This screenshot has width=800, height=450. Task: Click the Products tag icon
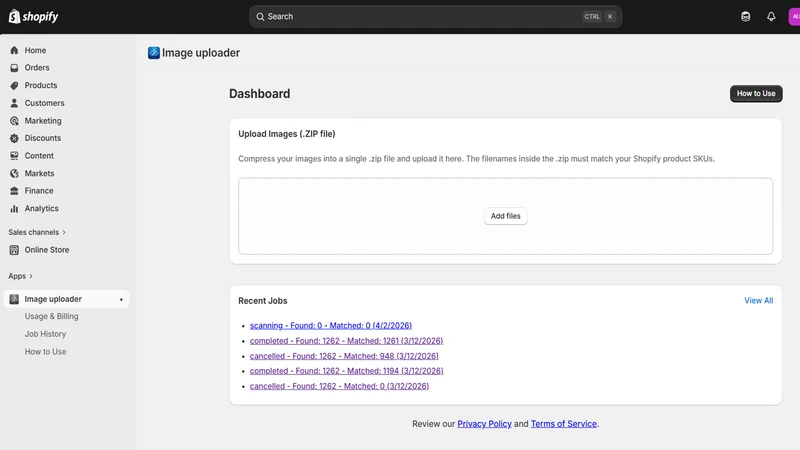pyautogui.click(x=14, y=85)
